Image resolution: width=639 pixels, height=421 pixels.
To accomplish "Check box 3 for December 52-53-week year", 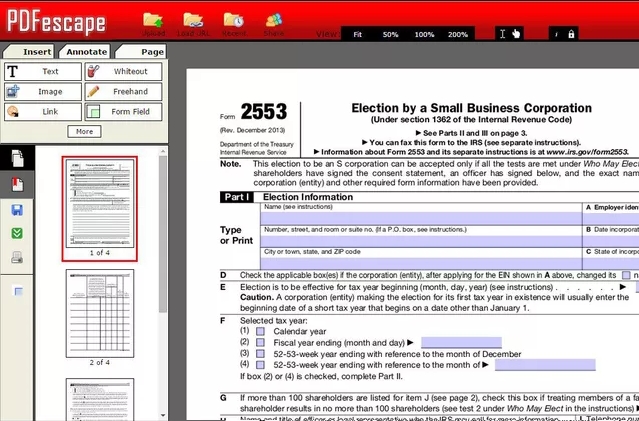I will [x=260, y=353].
